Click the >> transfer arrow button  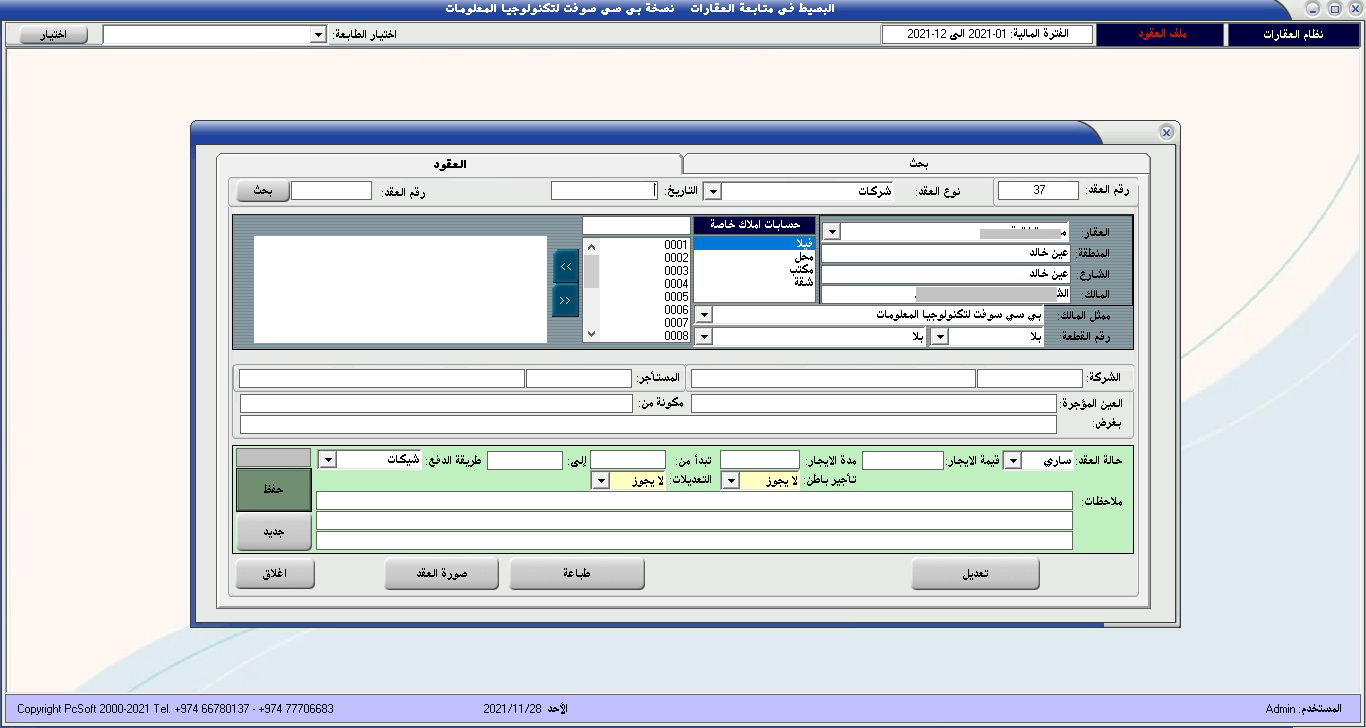(565, 267)
